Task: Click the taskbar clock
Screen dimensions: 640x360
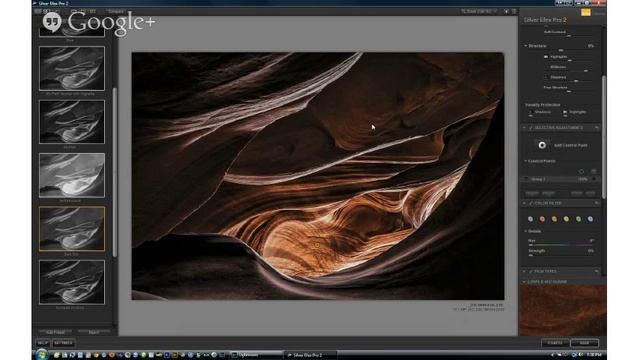Action: pyautogui.click(x=595, y=355)
